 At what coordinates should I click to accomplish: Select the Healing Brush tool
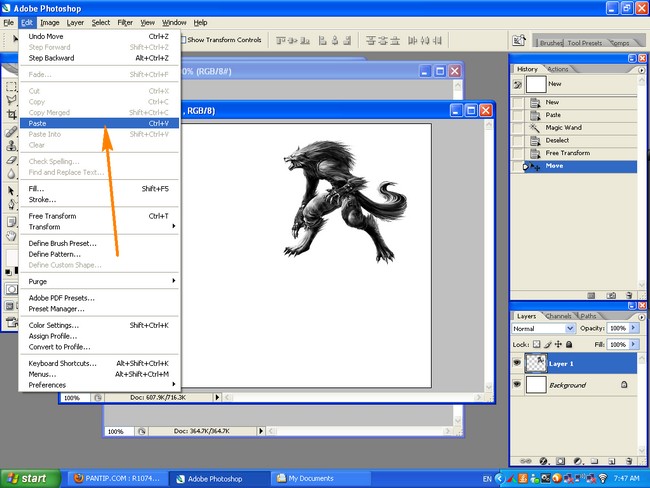point(11,132)
